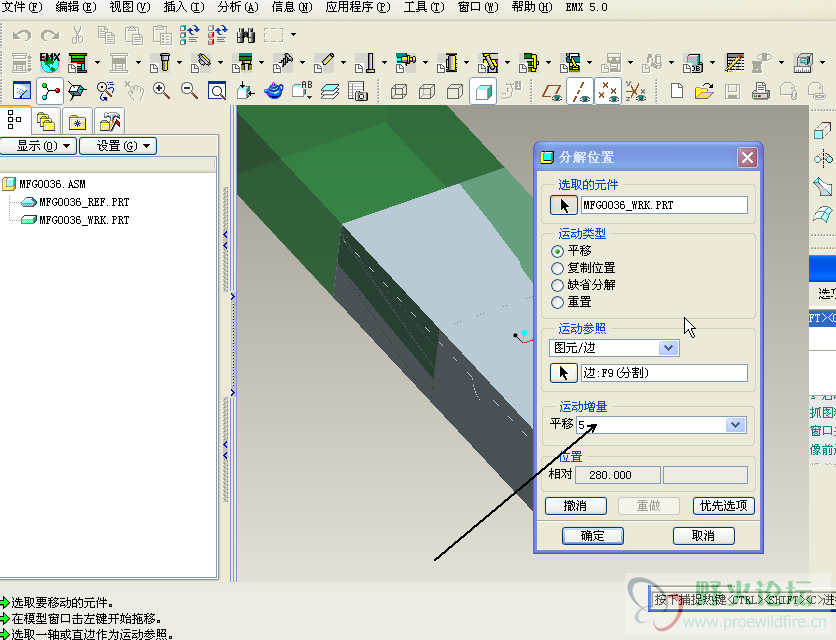The height and width of the screenshot is (640, 836).
Task: Toggle datum points display icon
Action: click(x=608, y=92)
